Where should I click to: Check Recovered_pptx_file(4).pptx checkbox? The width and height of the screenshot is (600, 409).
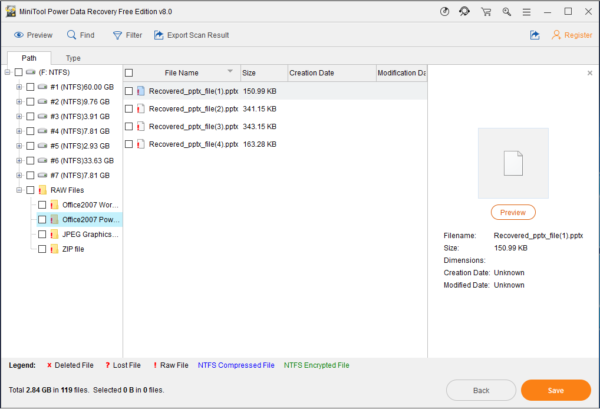point(129,144)
